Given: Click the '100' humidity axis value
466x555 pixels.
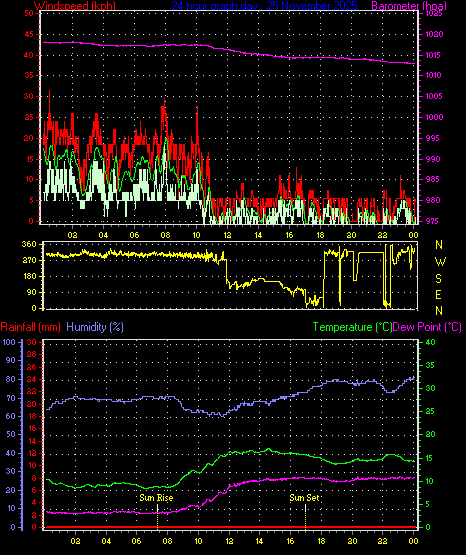Looking at the screenshot, I should point(9,342).
